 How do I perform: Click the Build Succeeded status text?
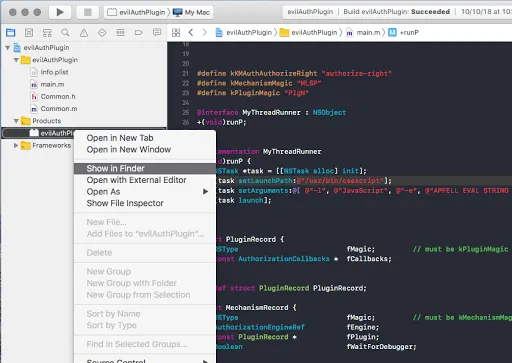click(x=397, y=12)
